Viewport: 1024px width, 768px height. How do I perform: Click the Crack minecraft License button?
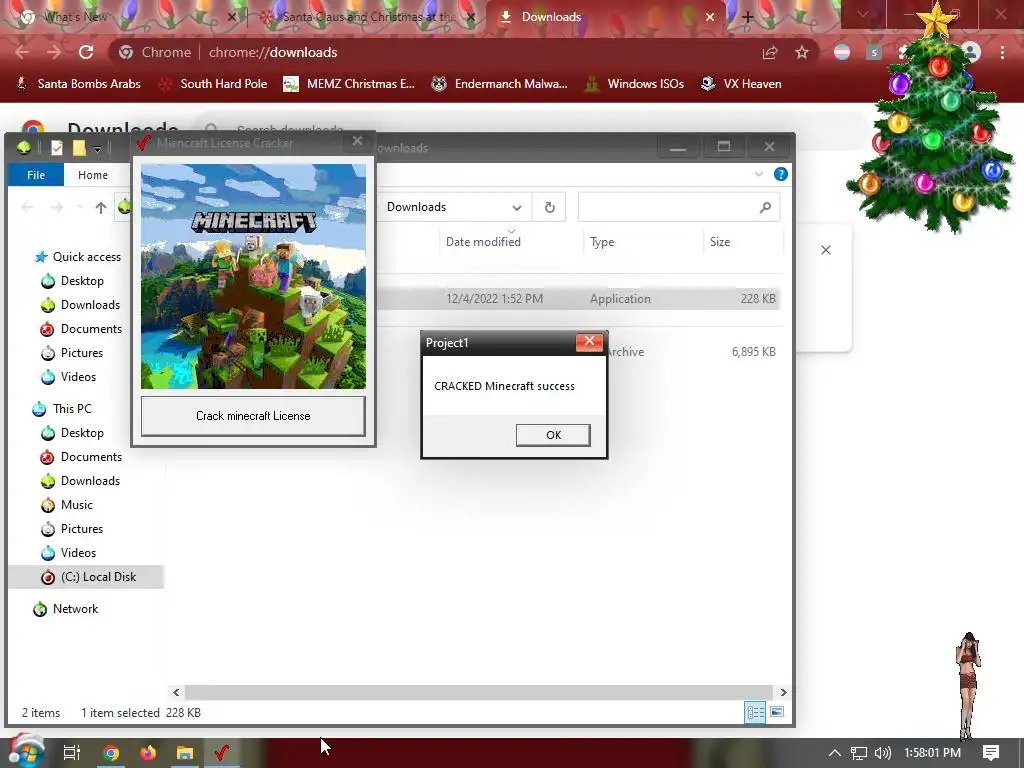pos(253,416)
